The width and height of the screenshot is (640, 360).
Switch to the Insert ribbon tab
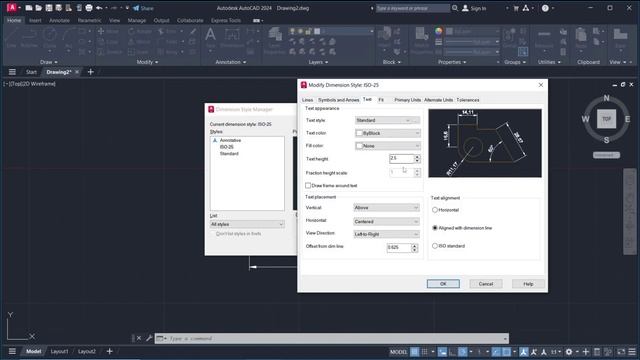pyautogui.click(x=35, y=20)
